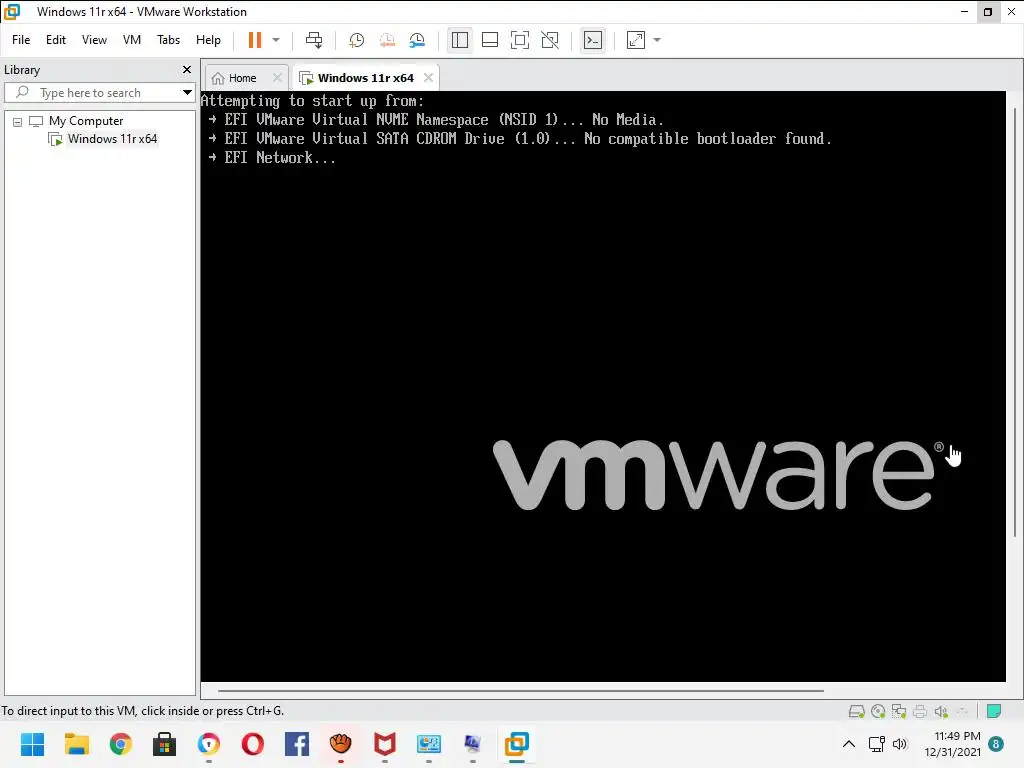The height and width of the screenshot is (768, 1024).
Task: Select My Computer in the library
Action: 86,121
